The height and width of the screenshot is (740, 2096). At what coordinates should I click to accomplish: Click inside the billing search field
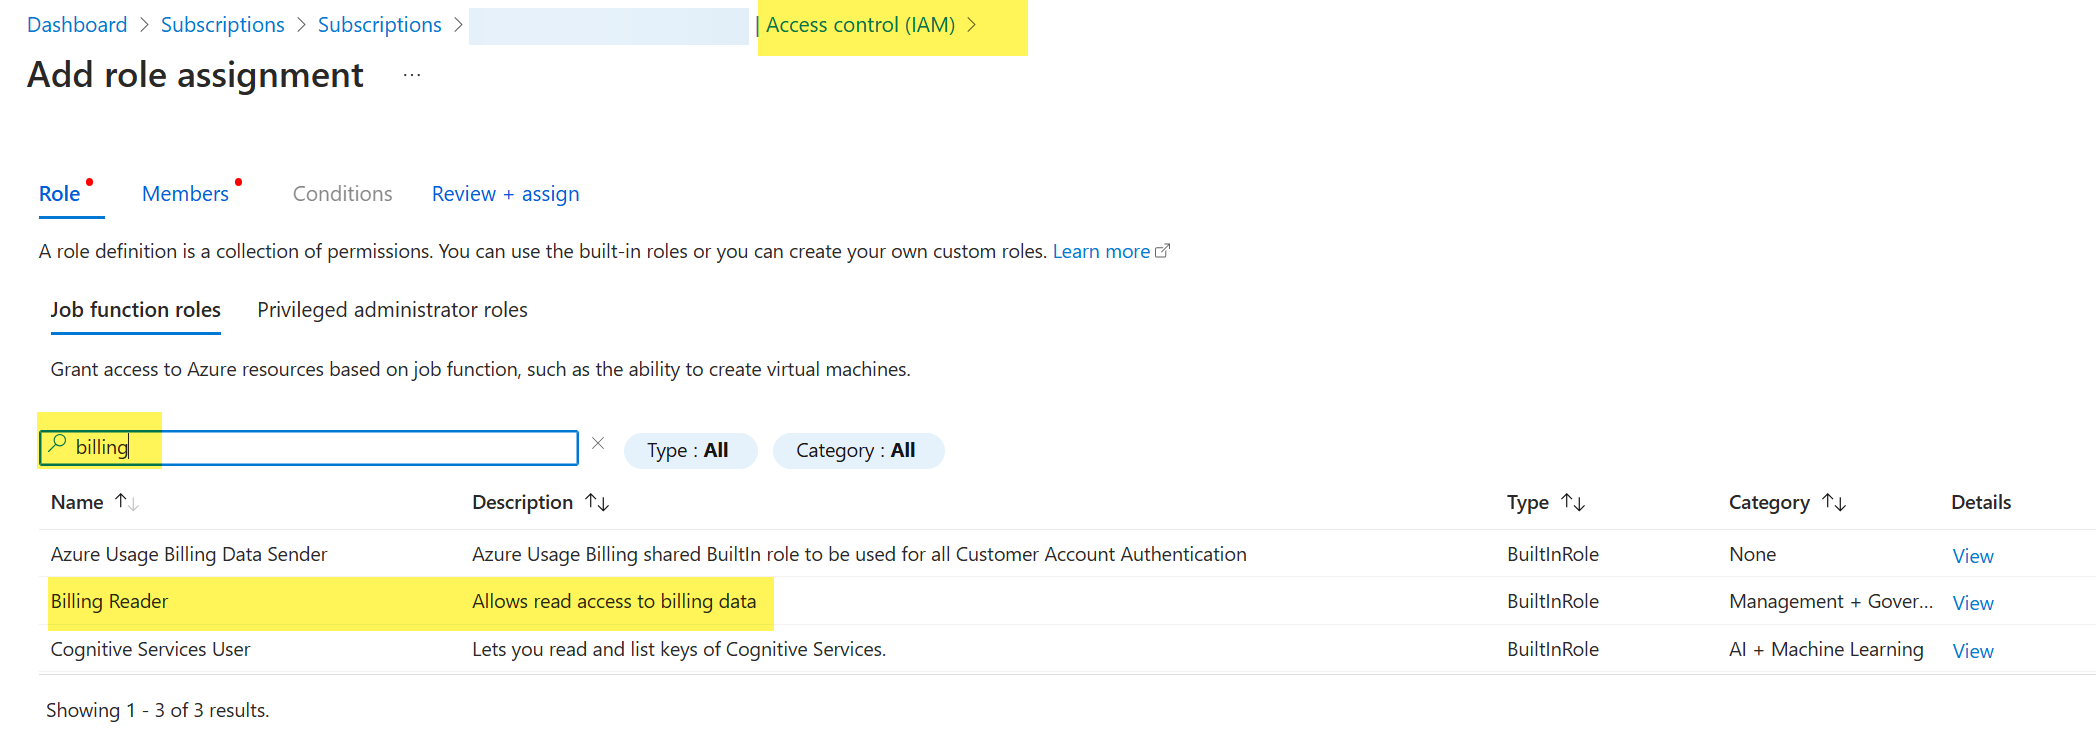pyautogui.click(x=310, y=447)
